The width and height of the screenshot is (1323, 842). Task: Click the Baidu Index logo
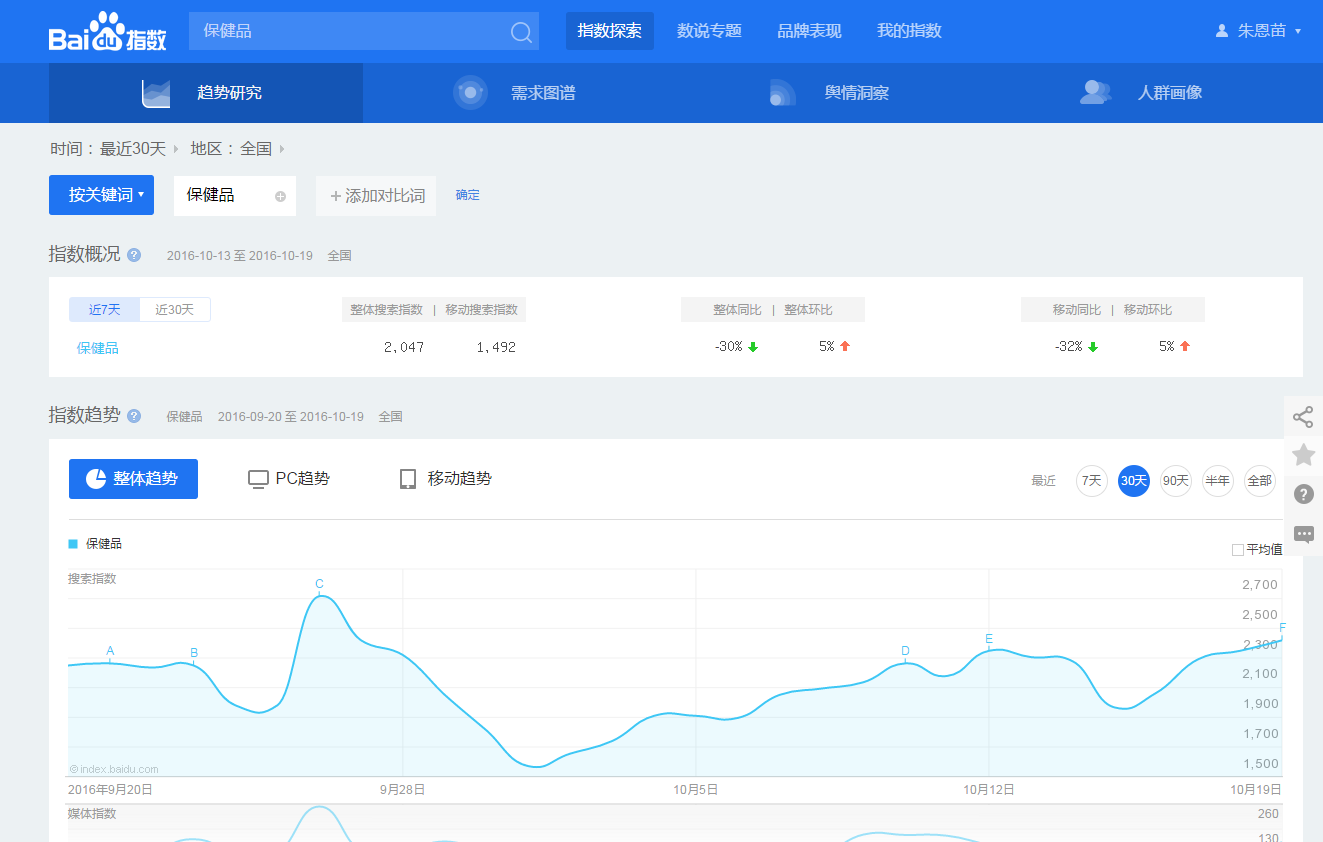pyautogui.click(x=107, y=32)
